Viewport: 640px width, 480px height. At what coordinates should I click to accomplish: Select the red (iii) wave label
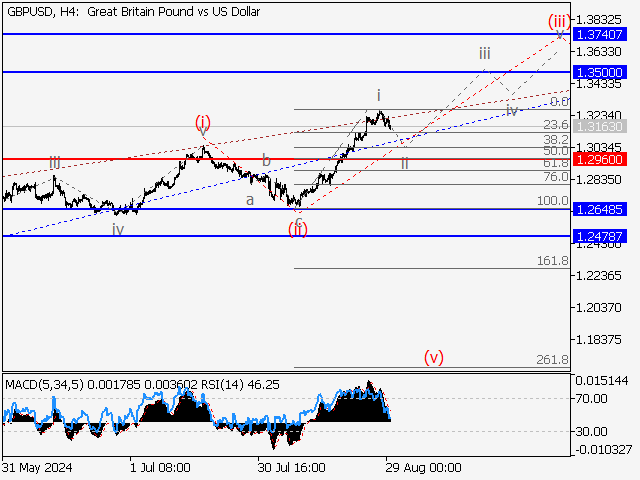tap(559, 20)
